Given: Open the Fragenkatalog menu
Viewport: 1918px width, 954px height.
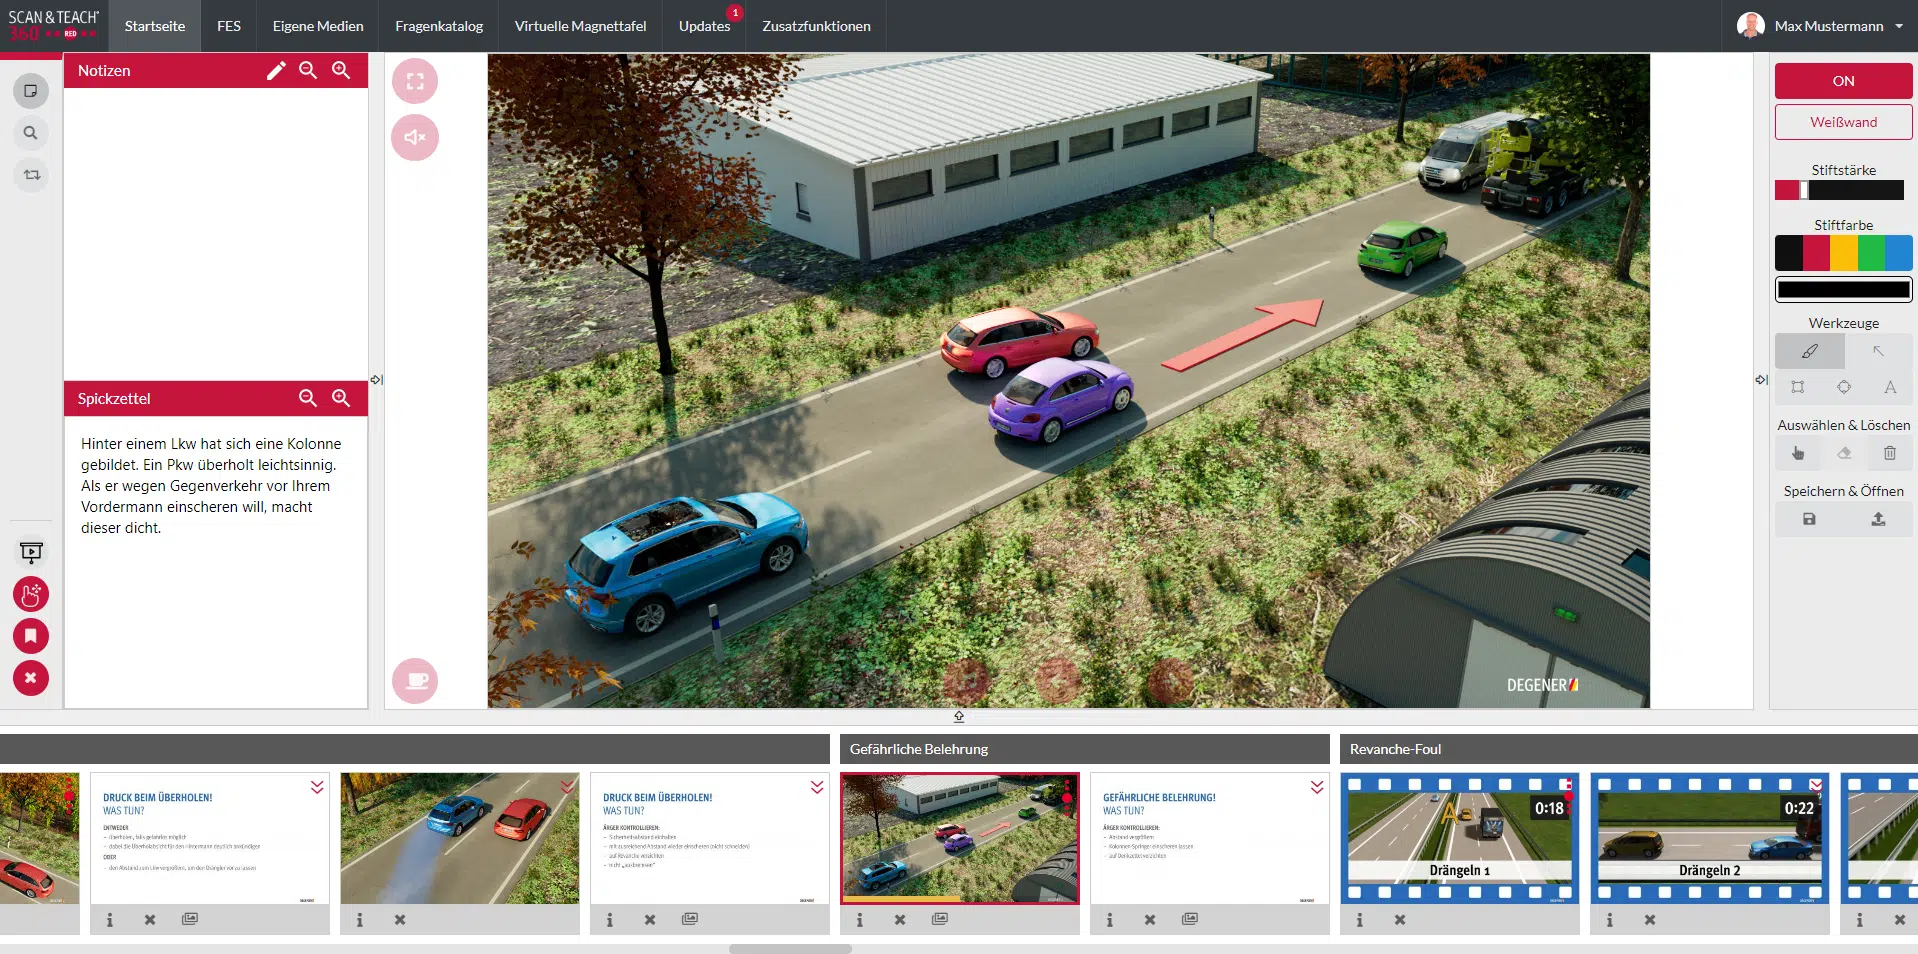Looking at the screenshot, I should coord(439,26).
